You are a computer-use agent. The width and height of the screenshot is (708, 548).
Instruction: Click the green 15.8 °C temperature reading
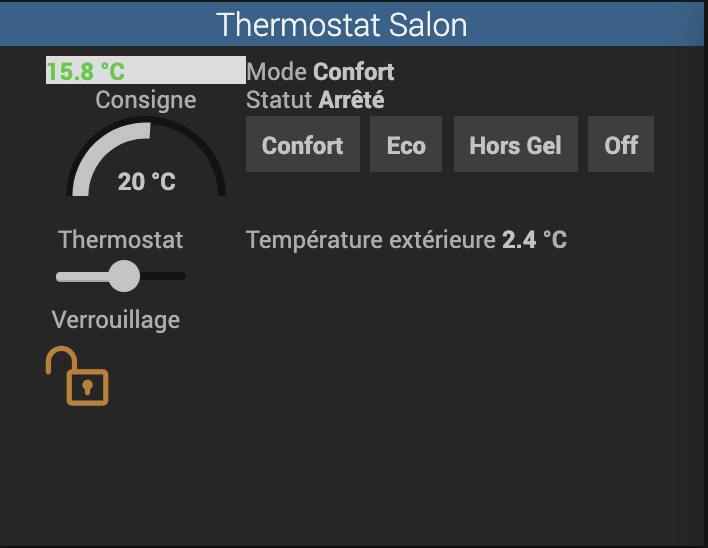coord(86,71)
